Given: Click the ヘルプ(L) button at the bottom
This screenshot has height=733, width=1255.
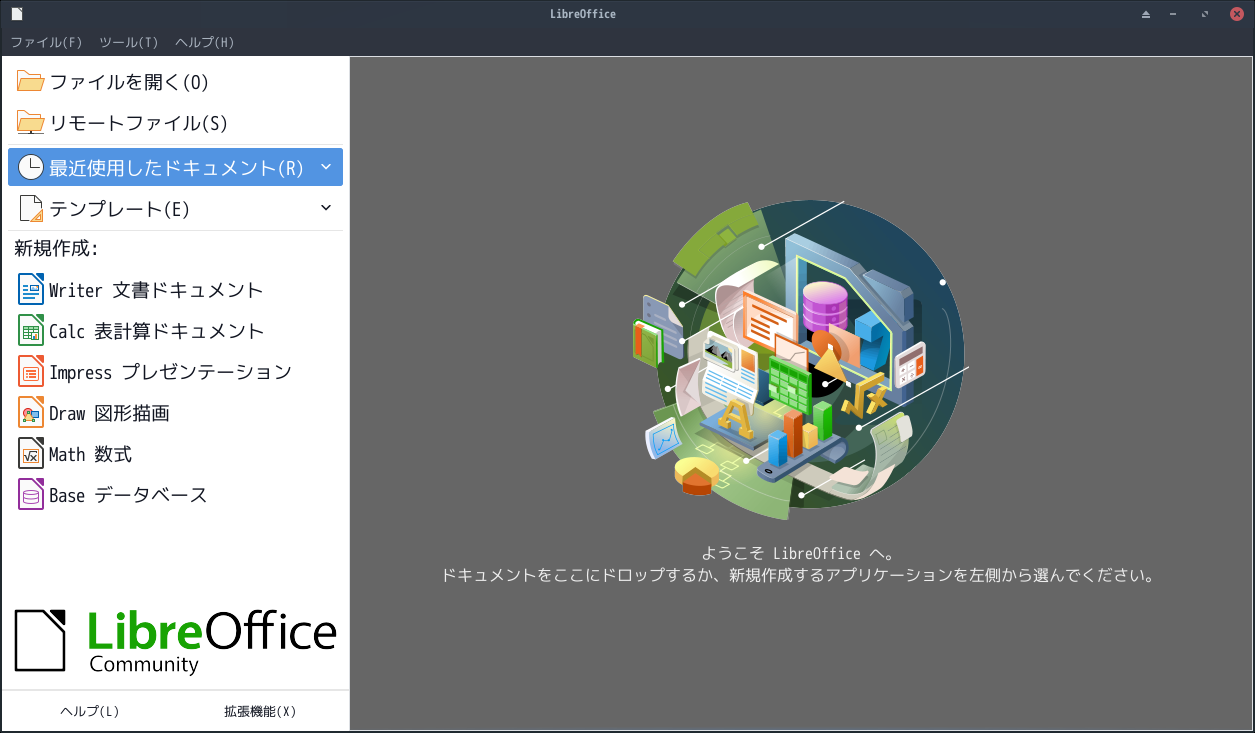Looking at the screenshot, I should pos(90,711).
